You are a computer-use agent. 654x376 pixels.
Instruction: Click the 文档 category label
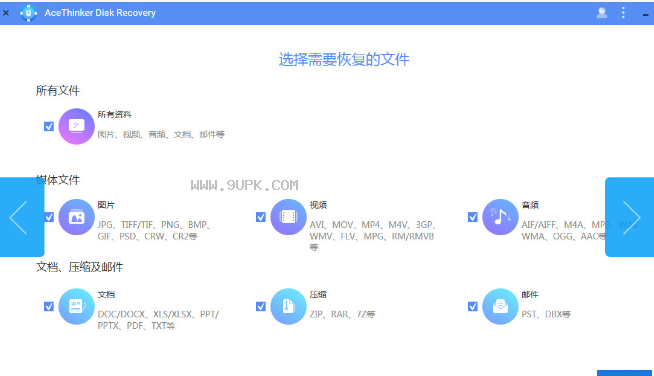pyautogui.click(x=106, y=294)
